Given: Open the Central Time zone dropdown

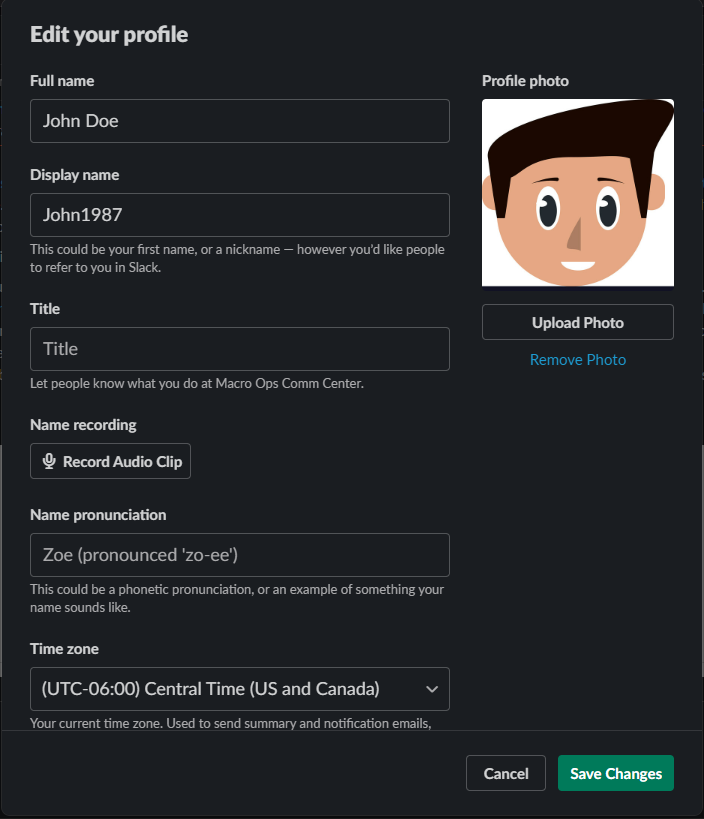Looking at the screenshot, I should 240,689.
